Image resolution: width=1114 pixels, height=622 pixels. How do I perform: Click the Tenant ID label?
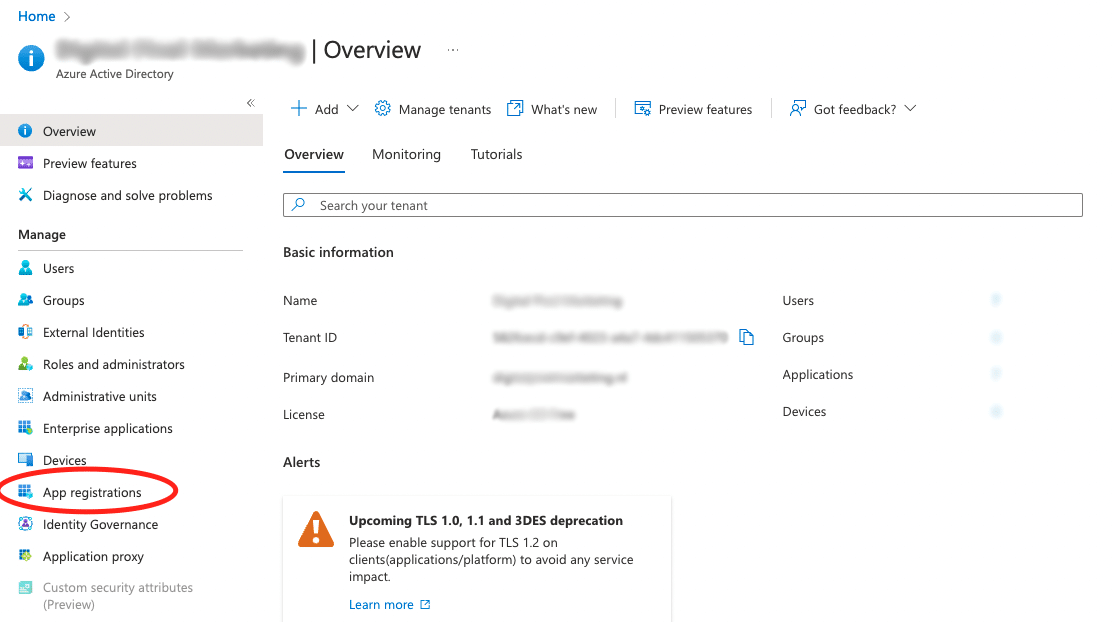pos(310,338)
